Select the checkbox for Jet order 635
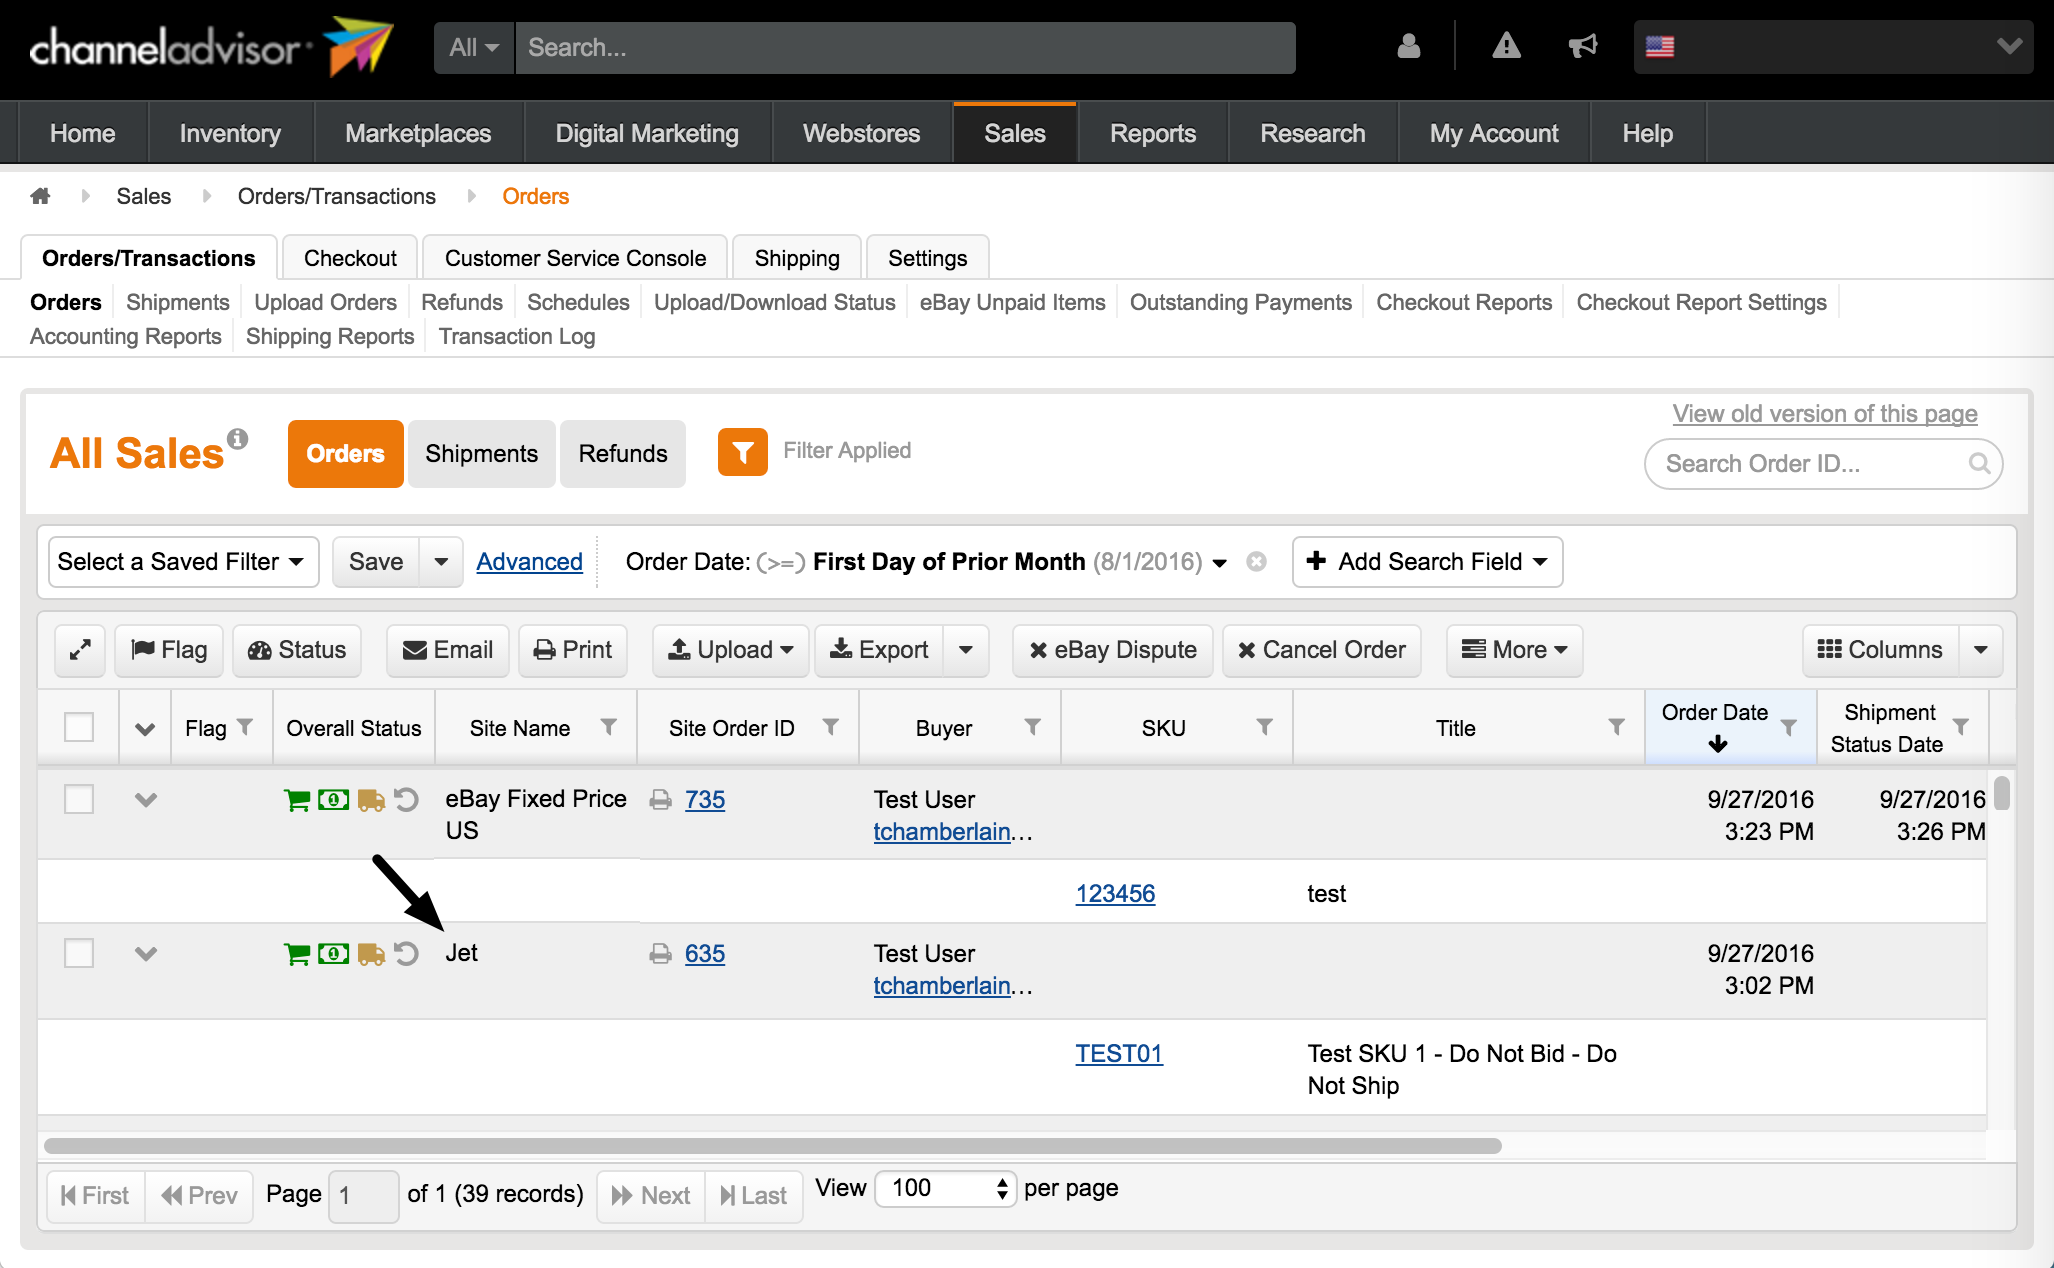This screenshot has width=2054, height=1268. coord(79,953)
